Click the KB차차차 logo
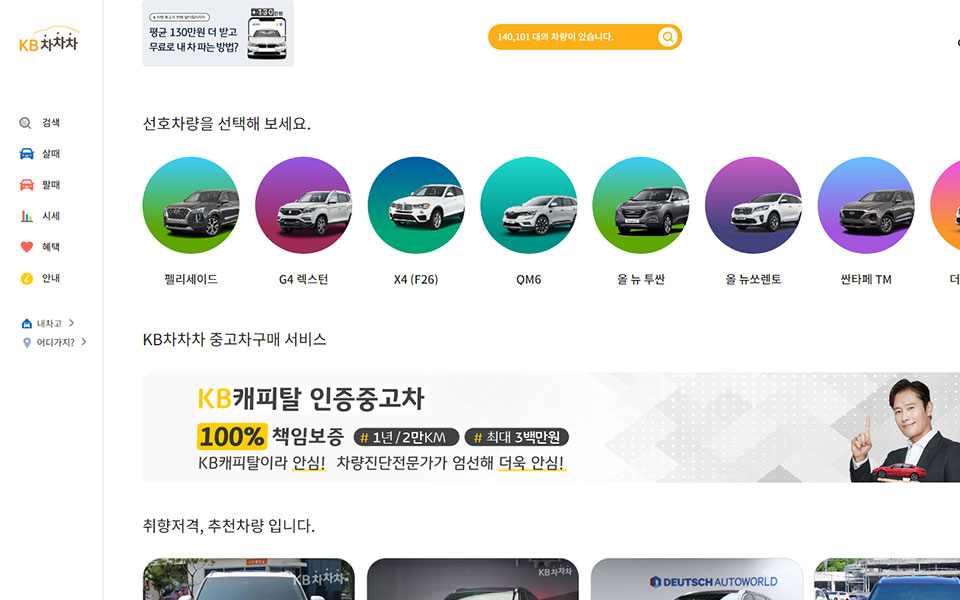Viewport: 960px width, 600px height. pyautogui.click(x=49, y=39)
